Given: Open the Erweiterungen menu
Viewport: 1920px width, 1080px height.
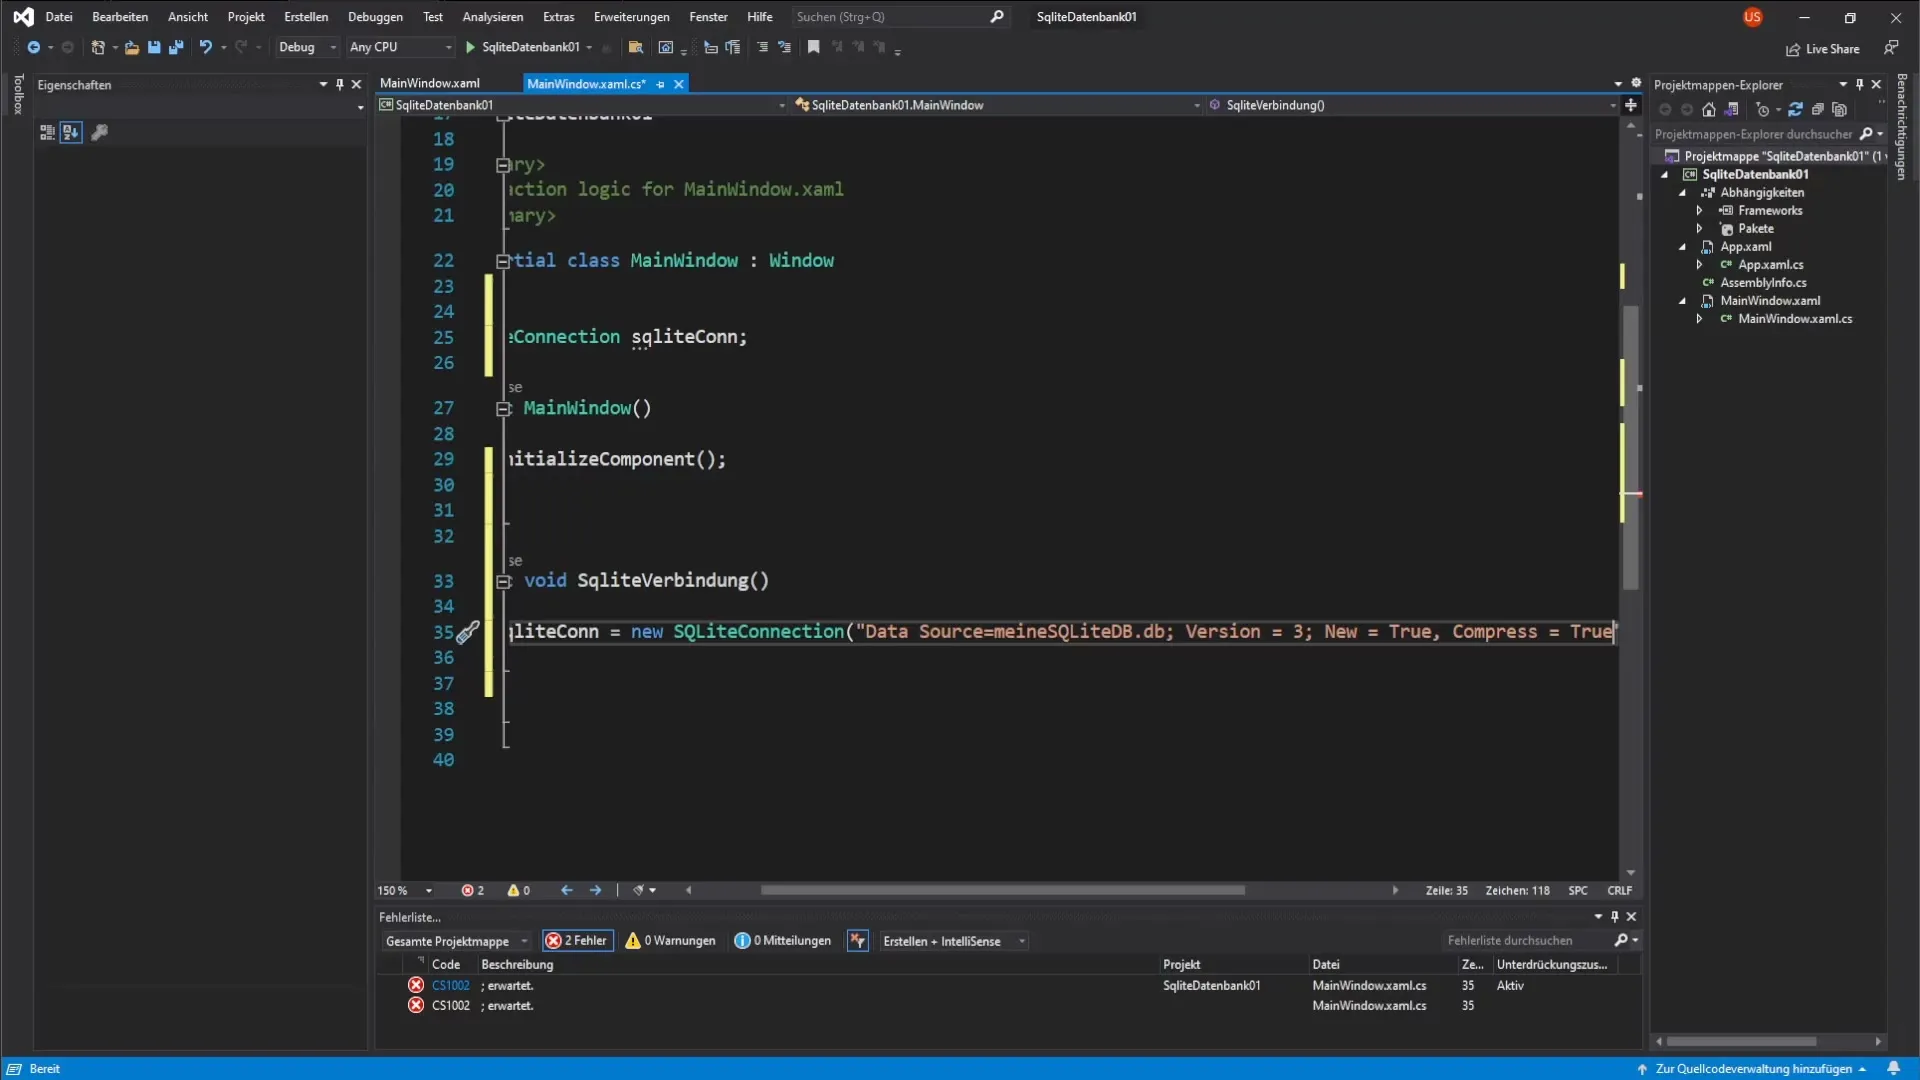Looking at the screenshot, I should (631, 17).
